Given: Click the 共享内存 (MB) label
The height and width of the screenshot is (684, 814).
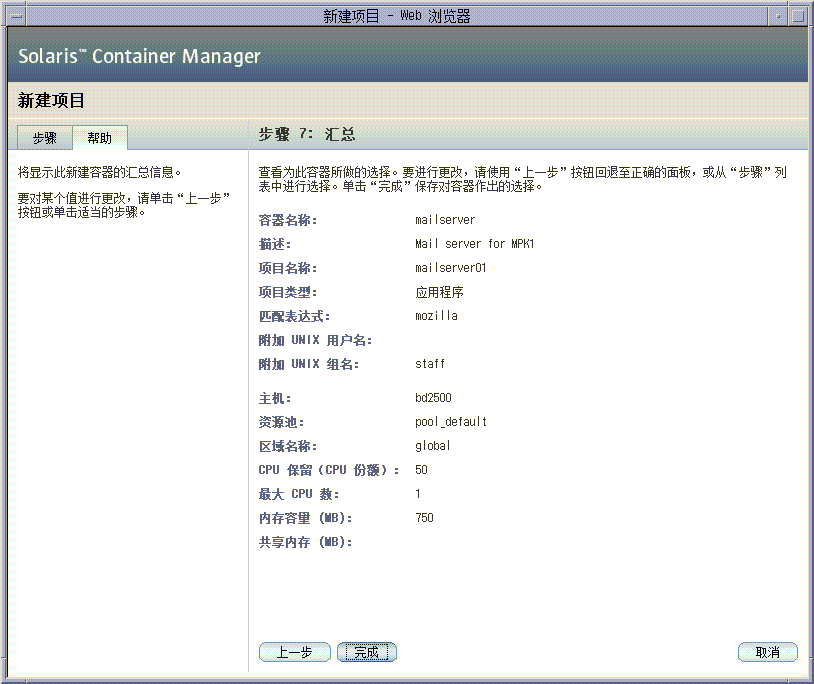Looking at the screenshot, I should point(306,542).
